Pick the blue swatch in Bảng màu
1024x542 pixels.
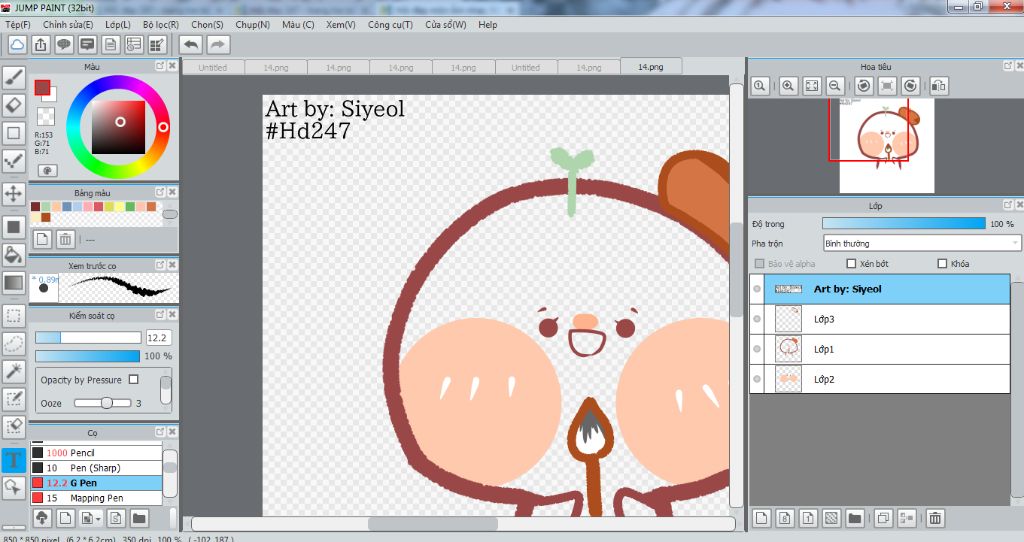67,206
